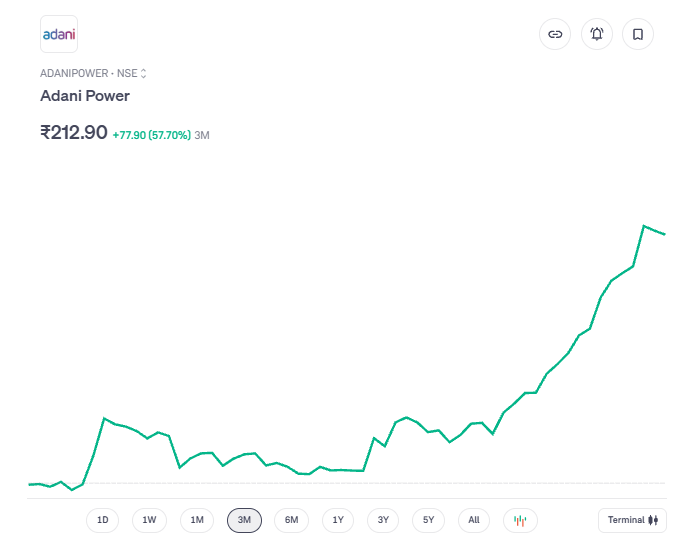Show the 1M chart period

[x=197, y=520]
